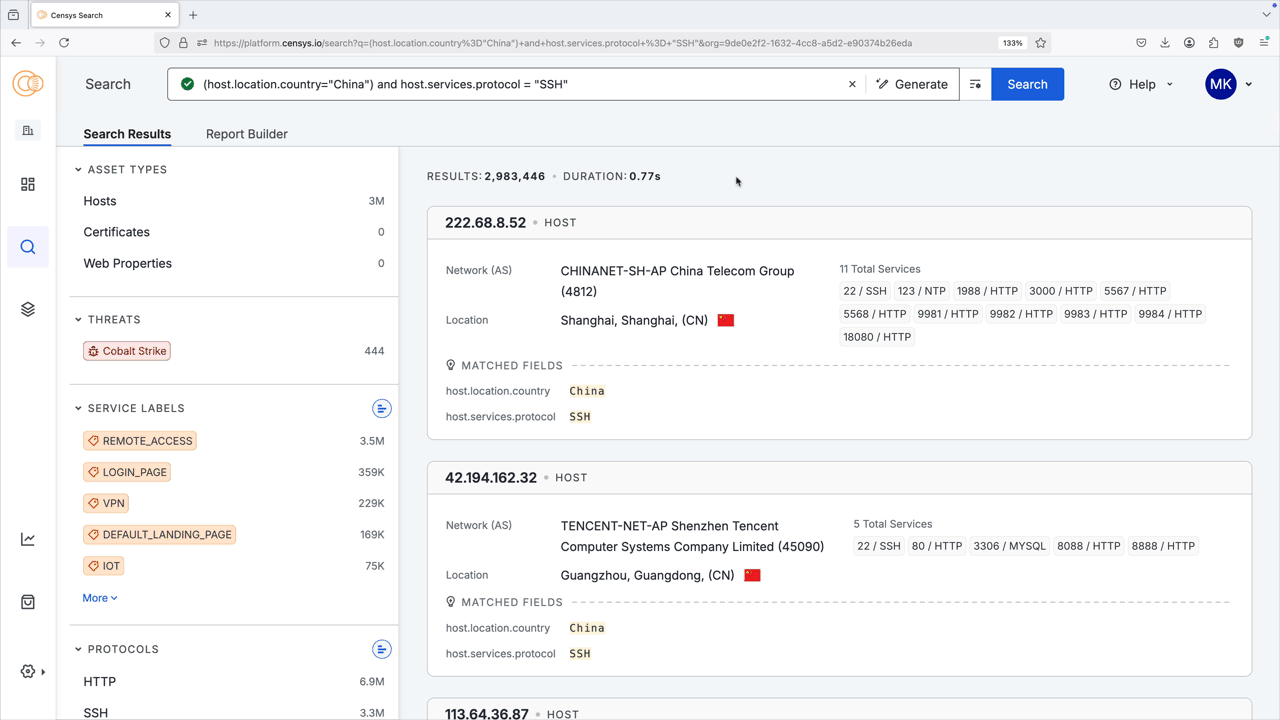
Task: Collapse the Threats section
Action: click(x=78, y=320)
